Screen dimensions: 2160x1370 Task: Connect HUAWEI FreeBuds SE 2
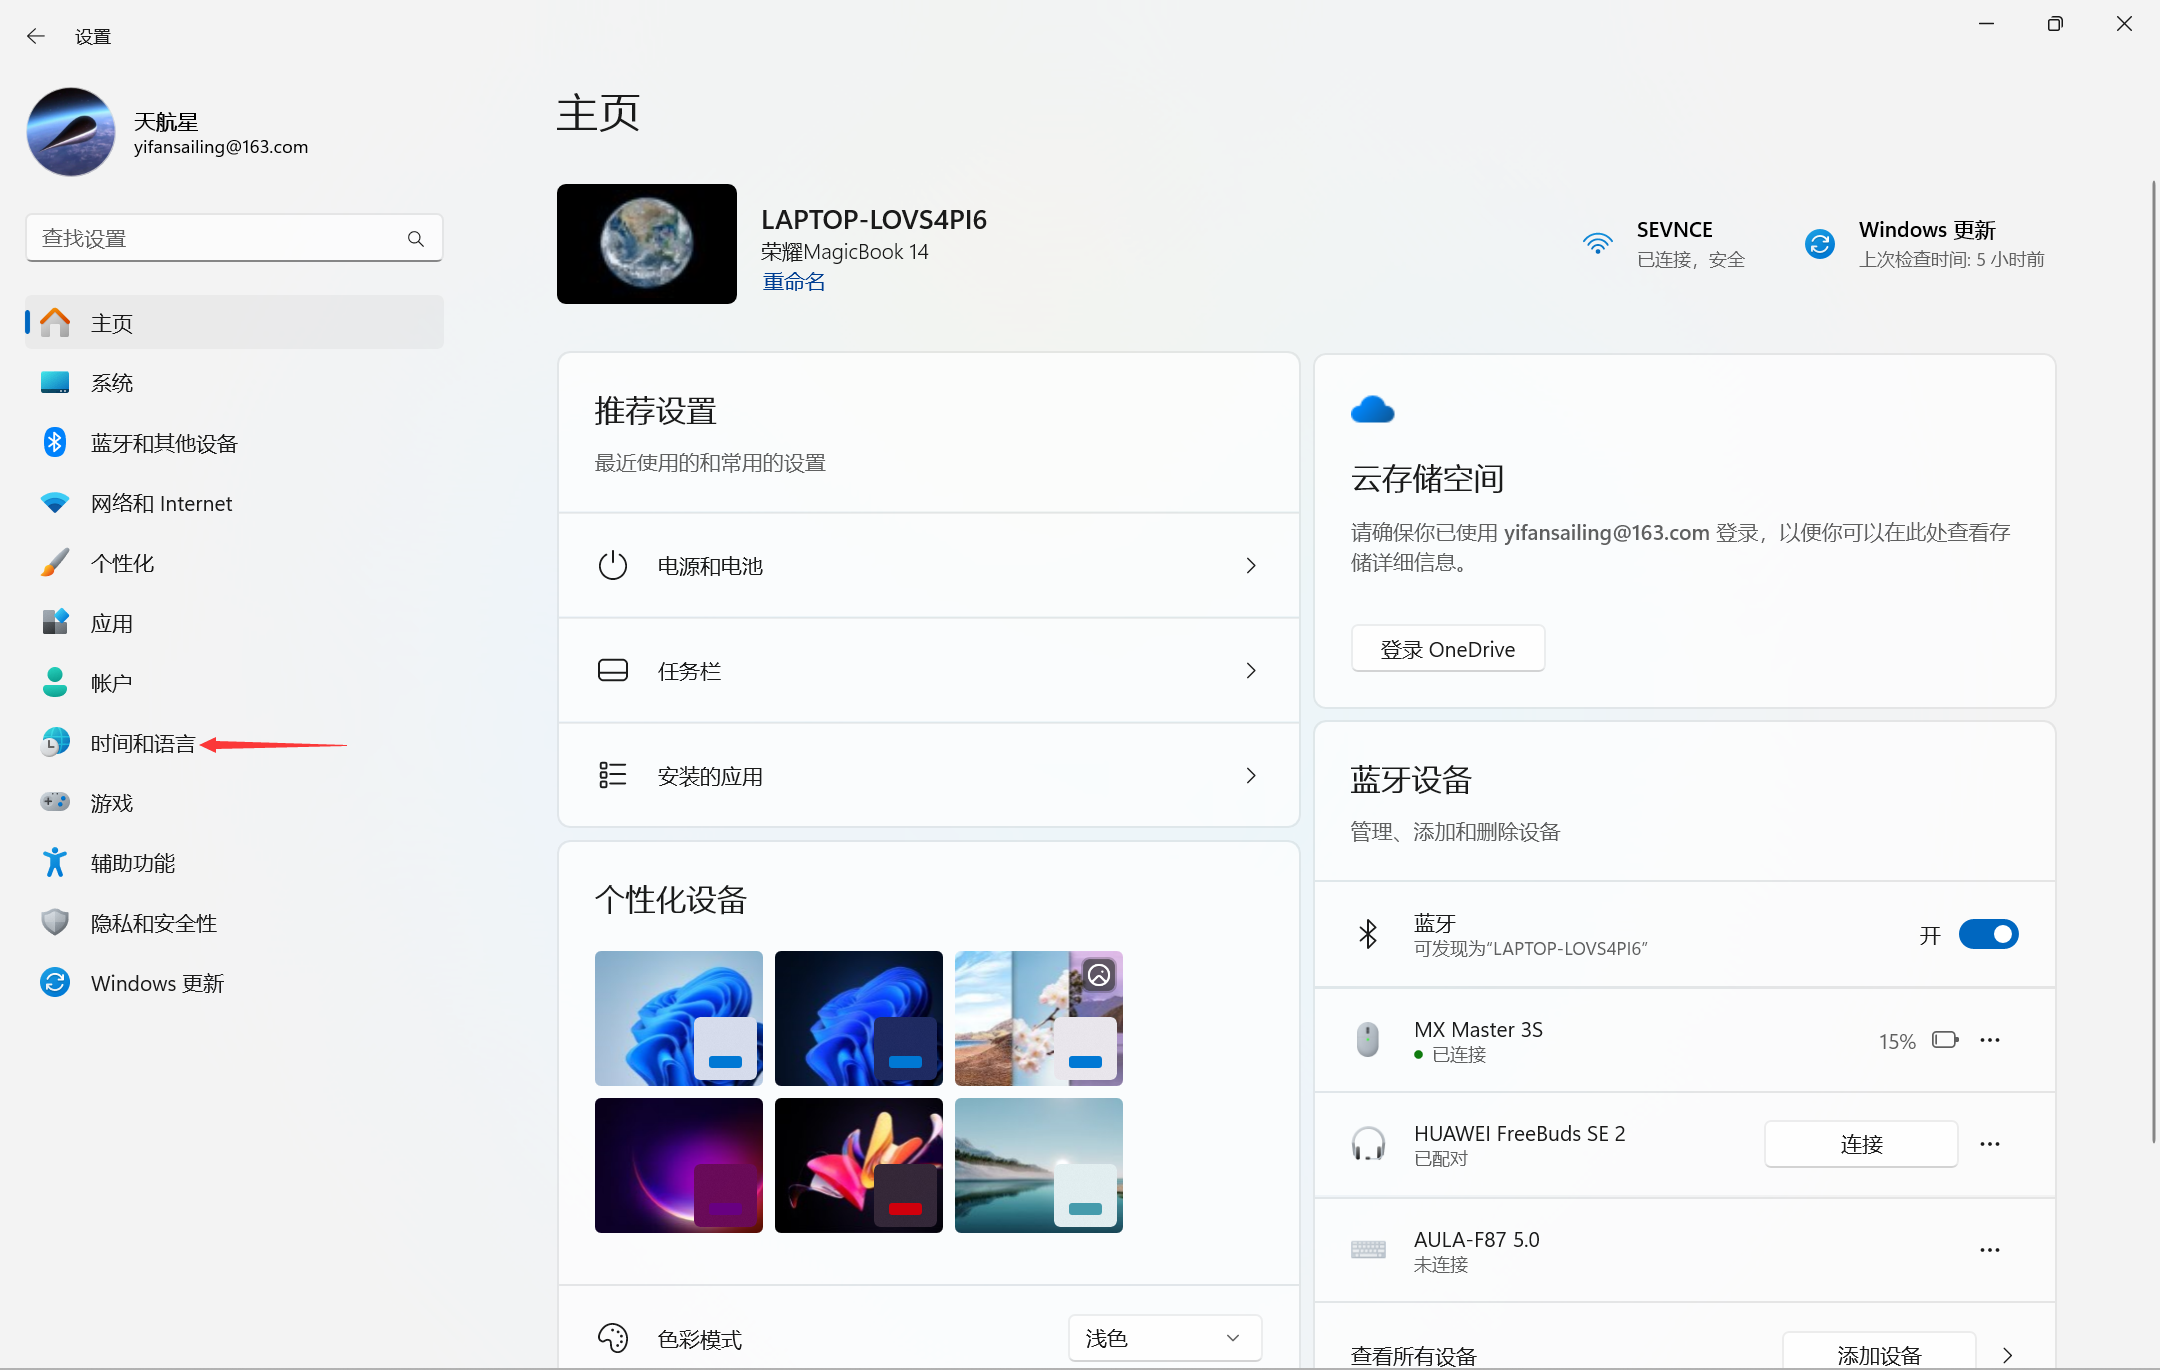[1860, 1144]
